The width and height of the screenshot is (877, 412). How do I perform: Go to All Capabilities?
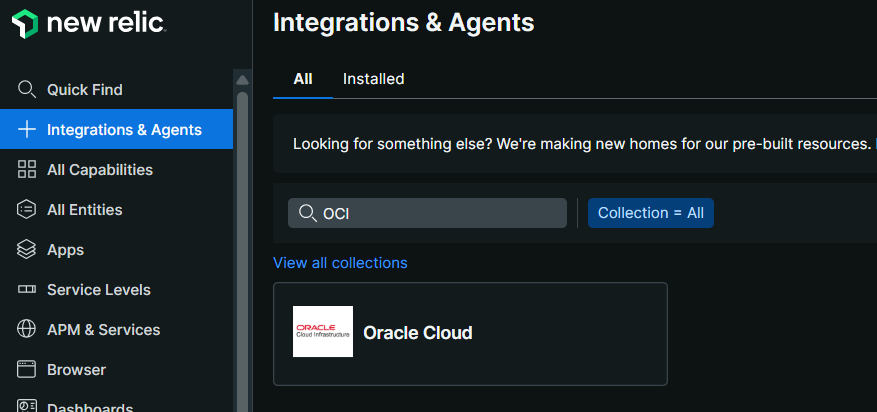(x=116, y=169)
